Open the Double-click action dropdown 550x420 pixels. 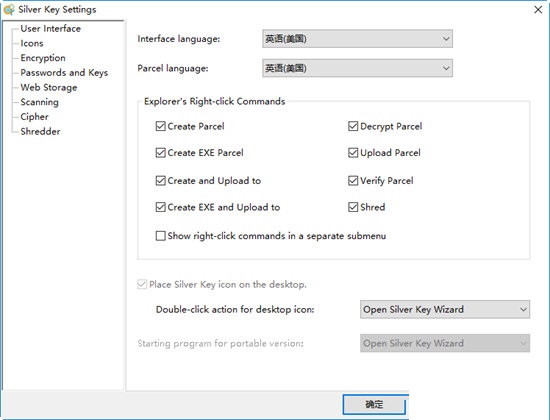445,309
